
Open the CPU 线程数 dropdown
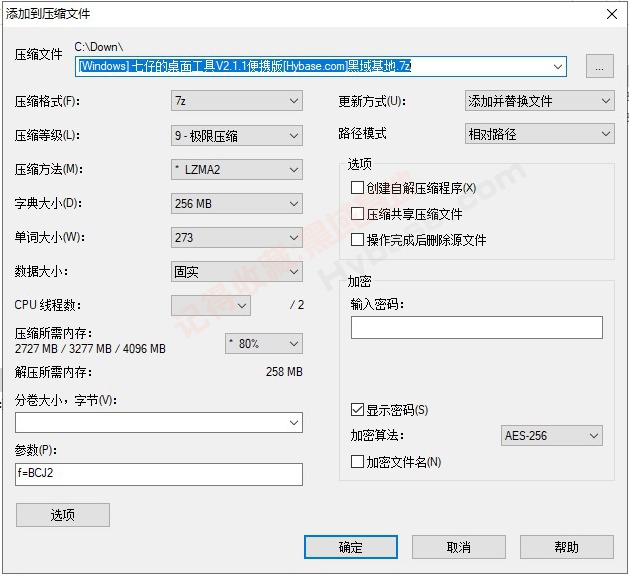point(211,306)
